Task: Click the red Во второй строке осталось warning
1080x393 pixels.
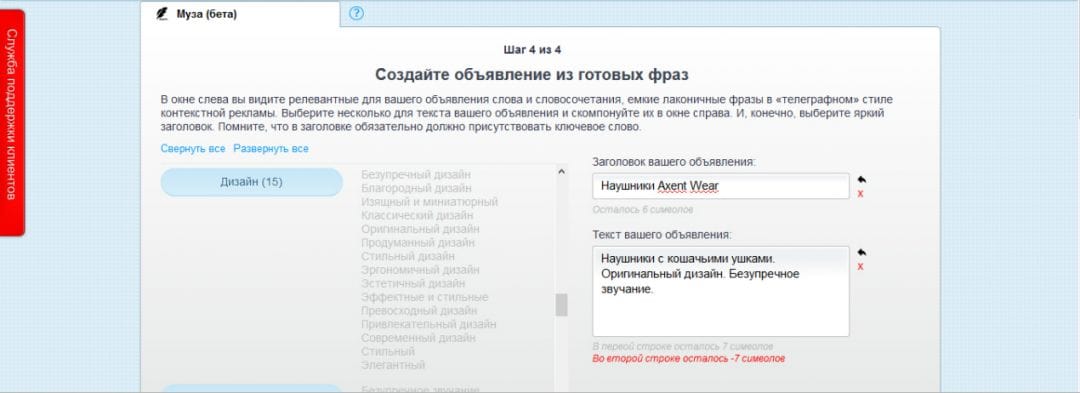Action: click(x=688, y=359)
